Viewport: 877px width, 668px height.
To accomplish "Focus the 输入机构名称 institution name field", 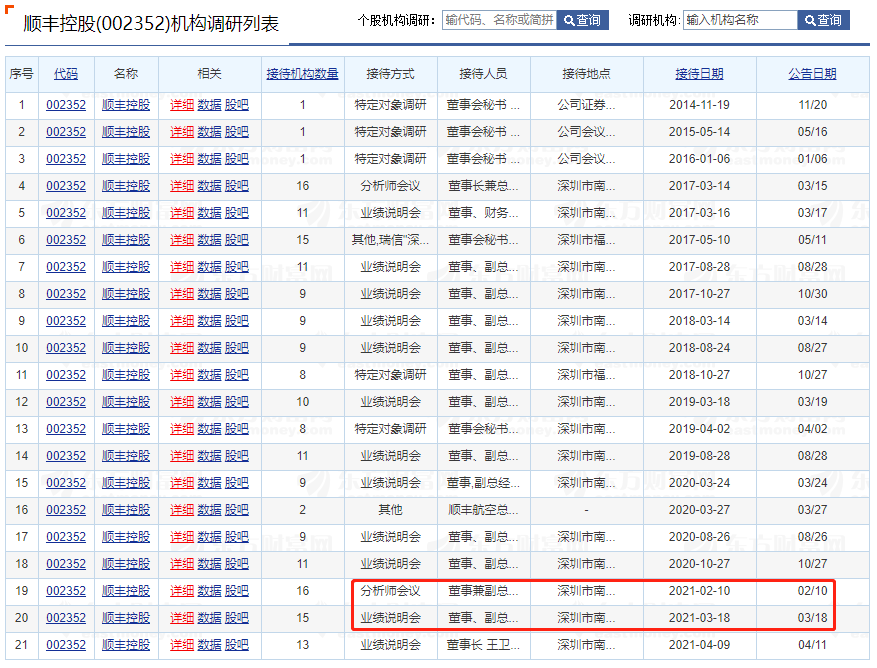I will pyautogui.click(x=740, y=20).
